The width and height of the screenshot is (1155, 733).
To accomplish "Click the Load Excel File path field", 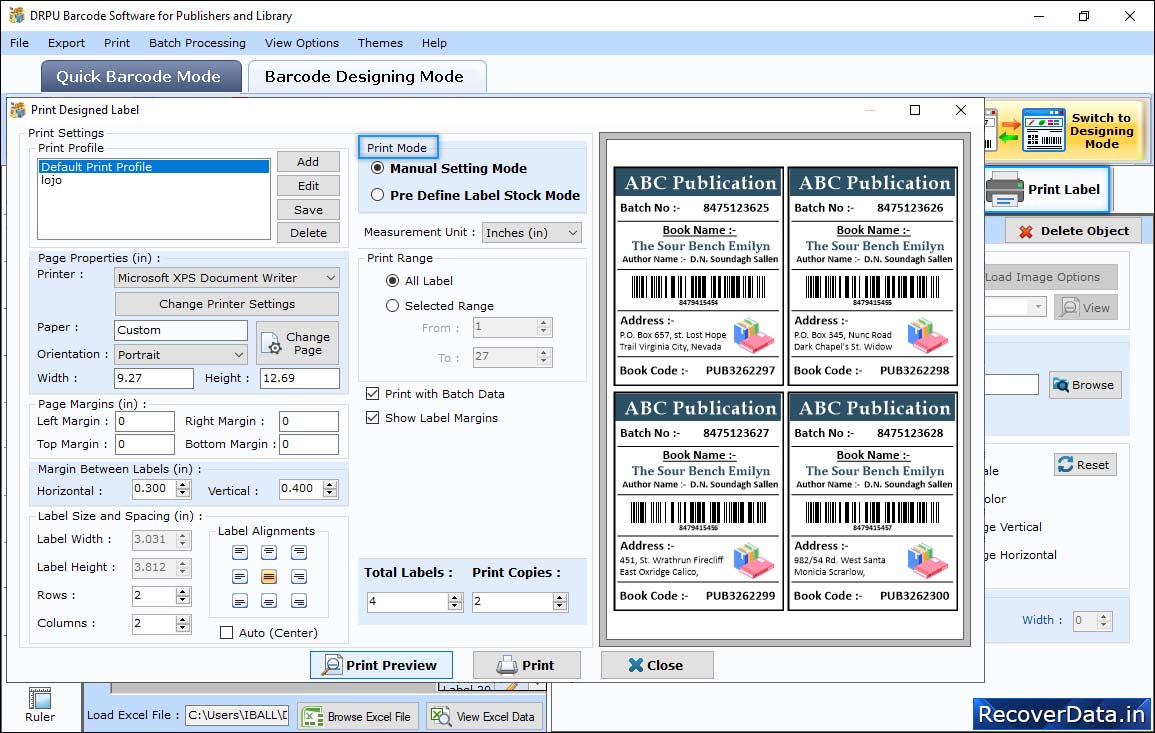I will click(236, 715).
